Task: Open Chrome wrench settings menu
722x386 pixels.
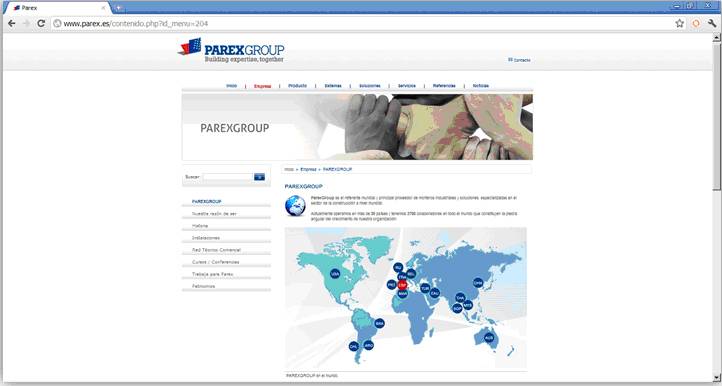Action: tap(712, 23)
